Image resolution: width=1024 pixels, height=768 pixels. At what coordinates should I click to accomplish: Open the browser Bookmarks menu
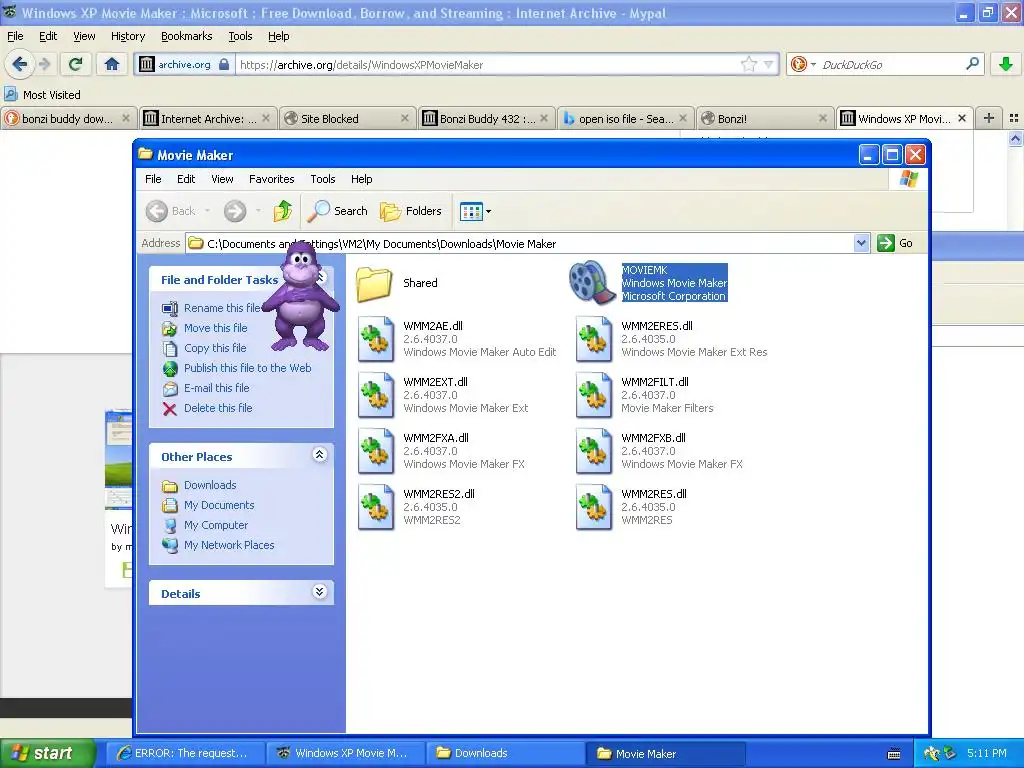pyautogui.click(x=186, y=36)
